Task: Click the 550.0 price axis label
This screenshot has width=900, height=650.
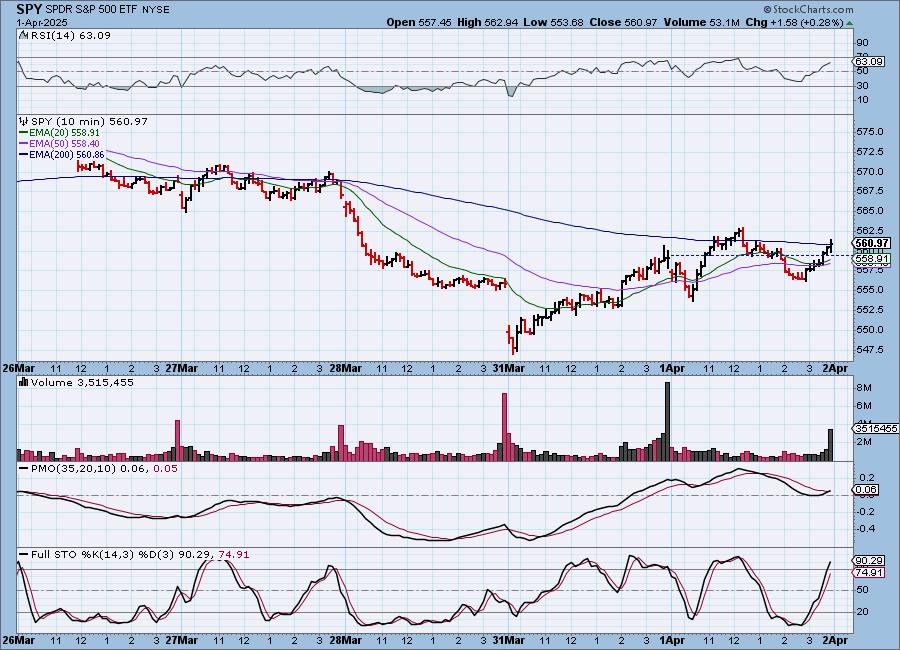Action: pos(871,330)
